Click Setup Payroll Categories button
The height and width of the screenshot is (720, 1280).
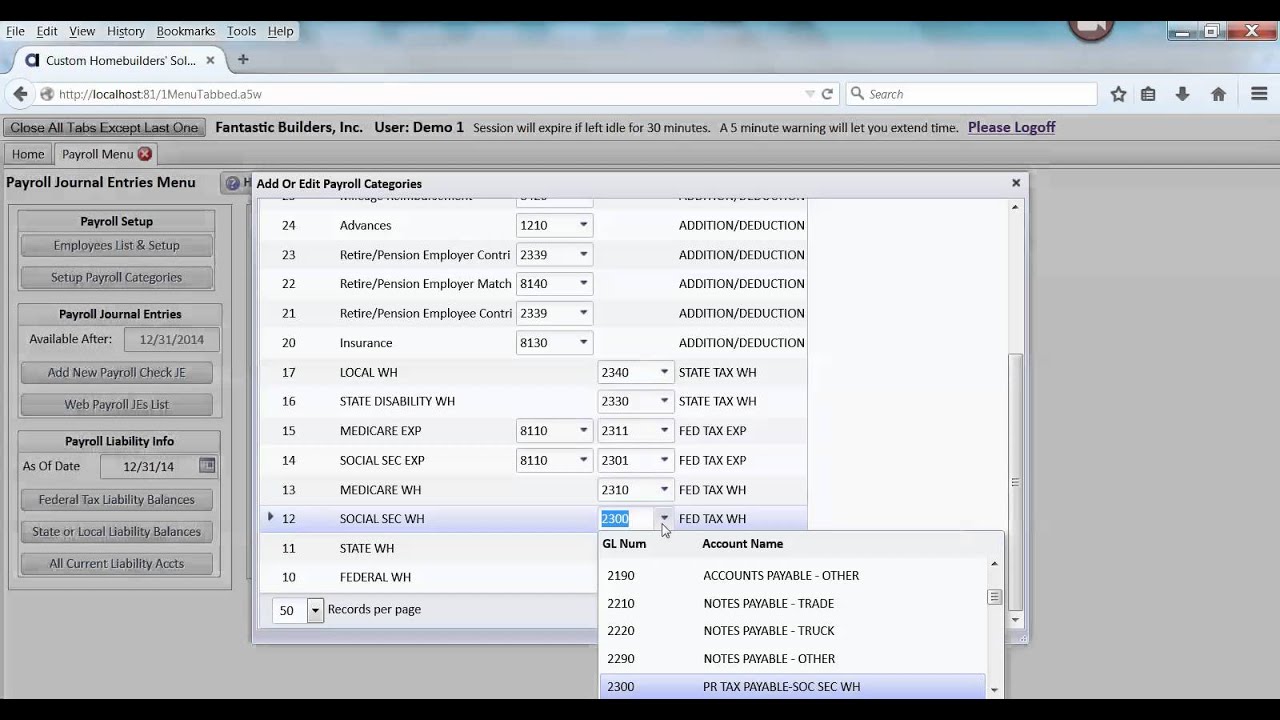(x=117, y=277)
